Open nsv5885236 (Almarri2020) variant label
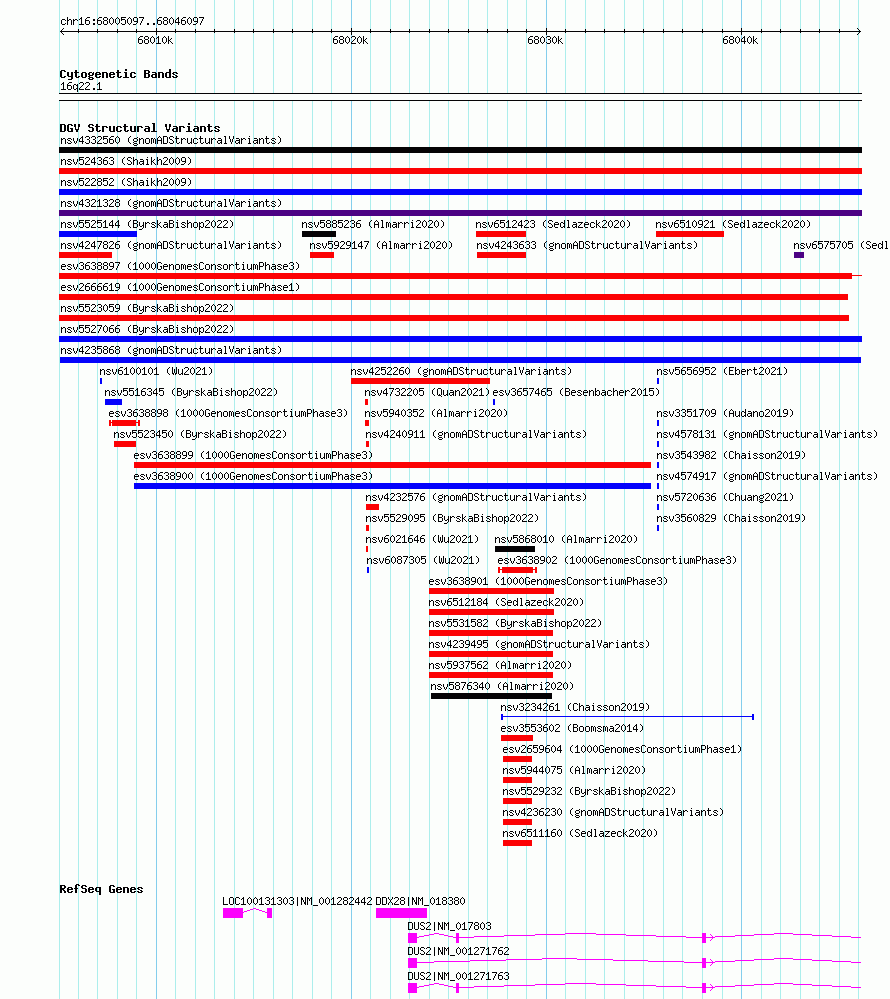This screenshot has height=999, width=890. point(373,224)
